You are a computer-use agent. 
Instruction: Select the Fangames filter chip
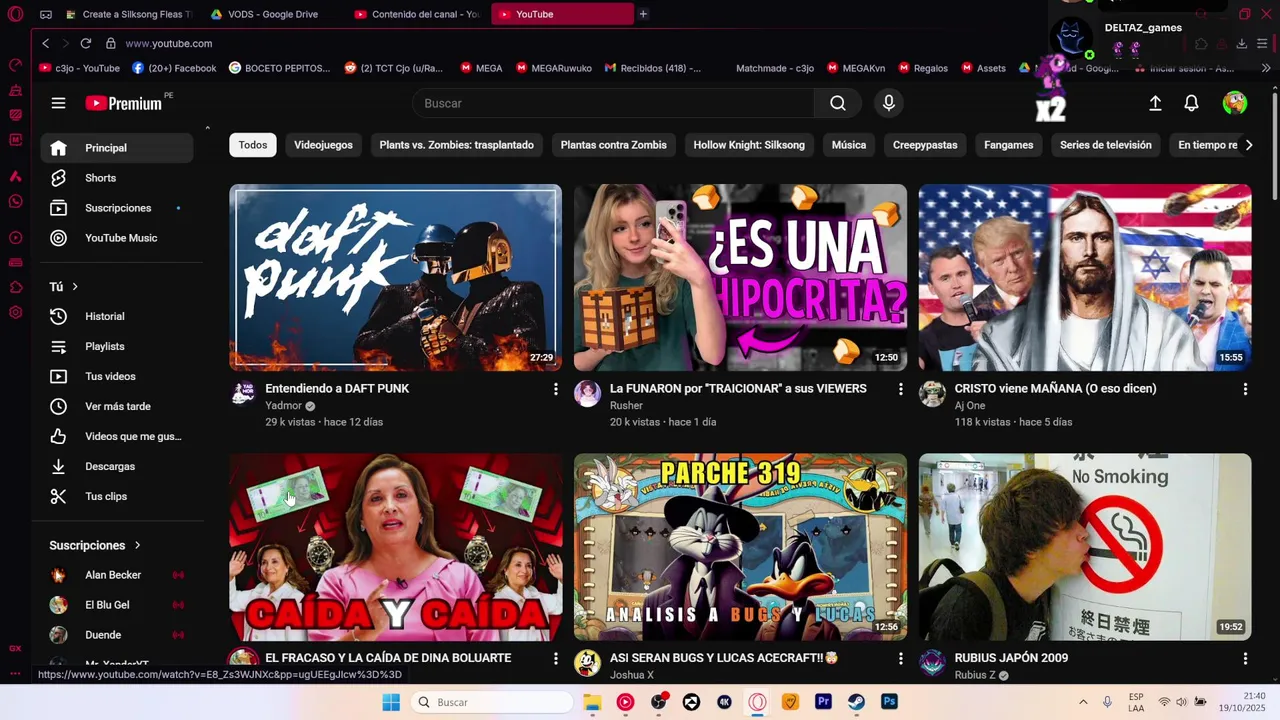[x=1008, y=145]
